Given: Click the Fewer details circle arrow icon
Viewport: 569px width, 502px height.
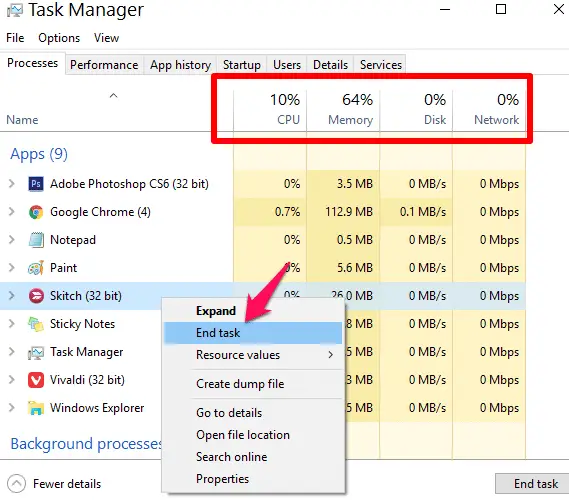Looking at the screenshot, I should (16, 483).
